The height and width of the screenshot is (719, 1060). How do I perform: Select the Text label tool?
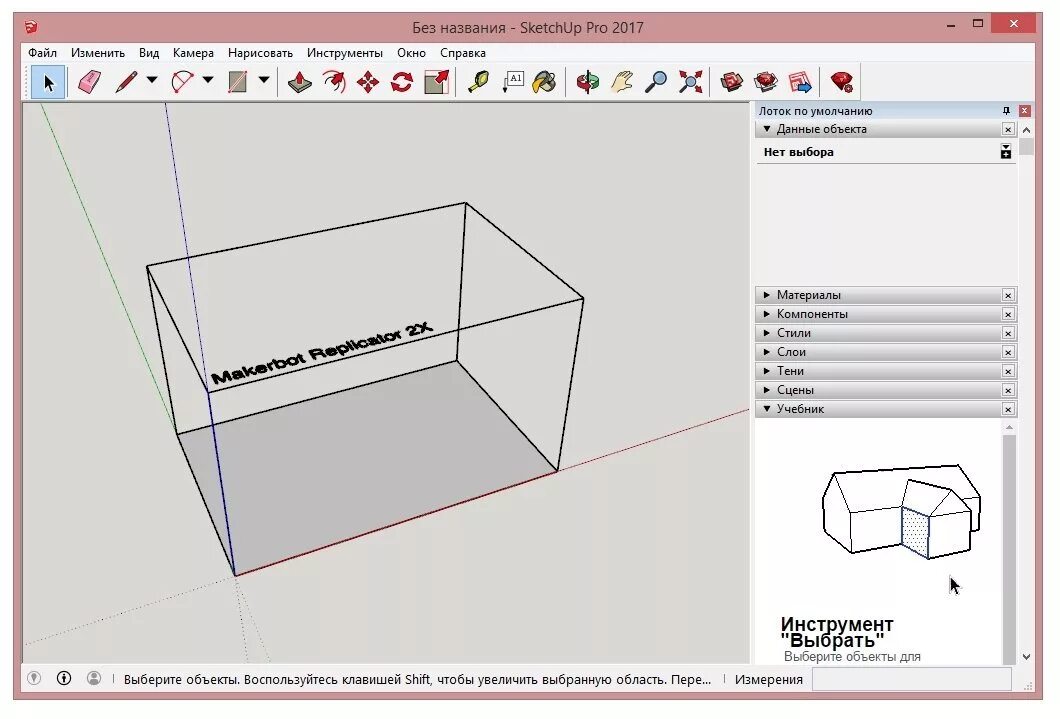[513, 82]
